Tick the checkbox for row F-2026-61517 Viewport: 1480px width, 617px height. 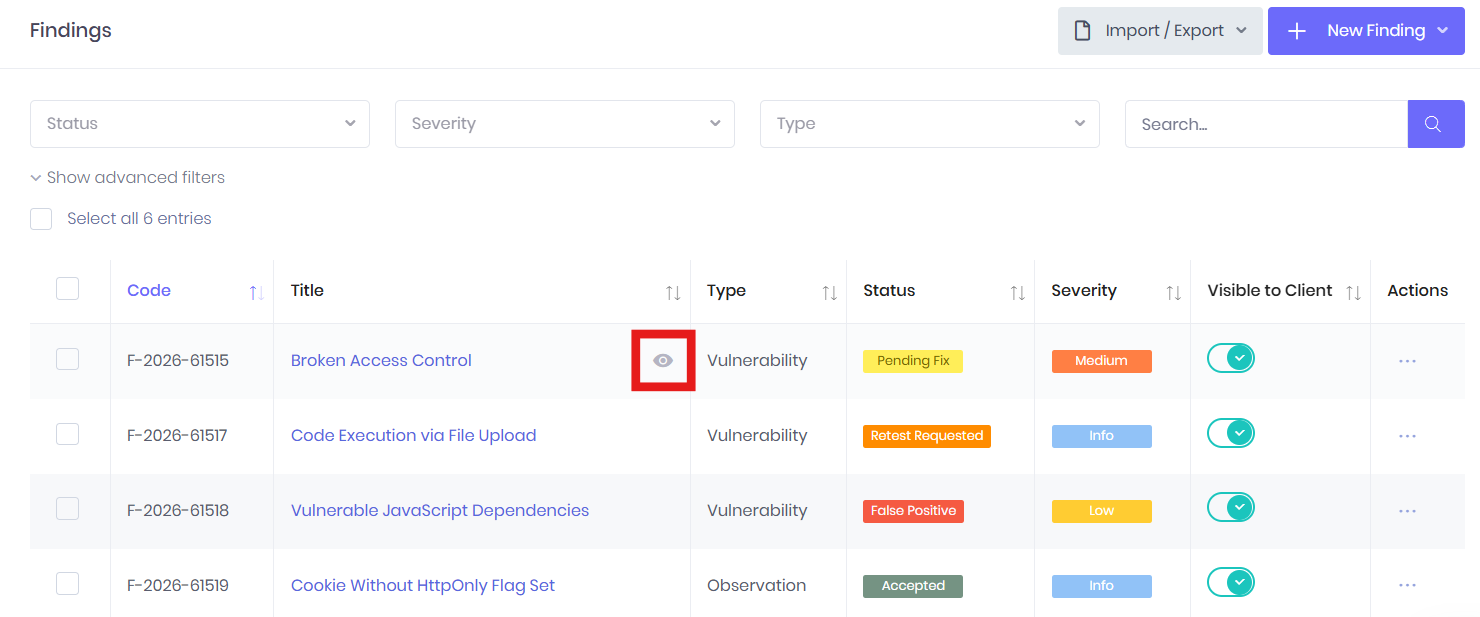67,434
